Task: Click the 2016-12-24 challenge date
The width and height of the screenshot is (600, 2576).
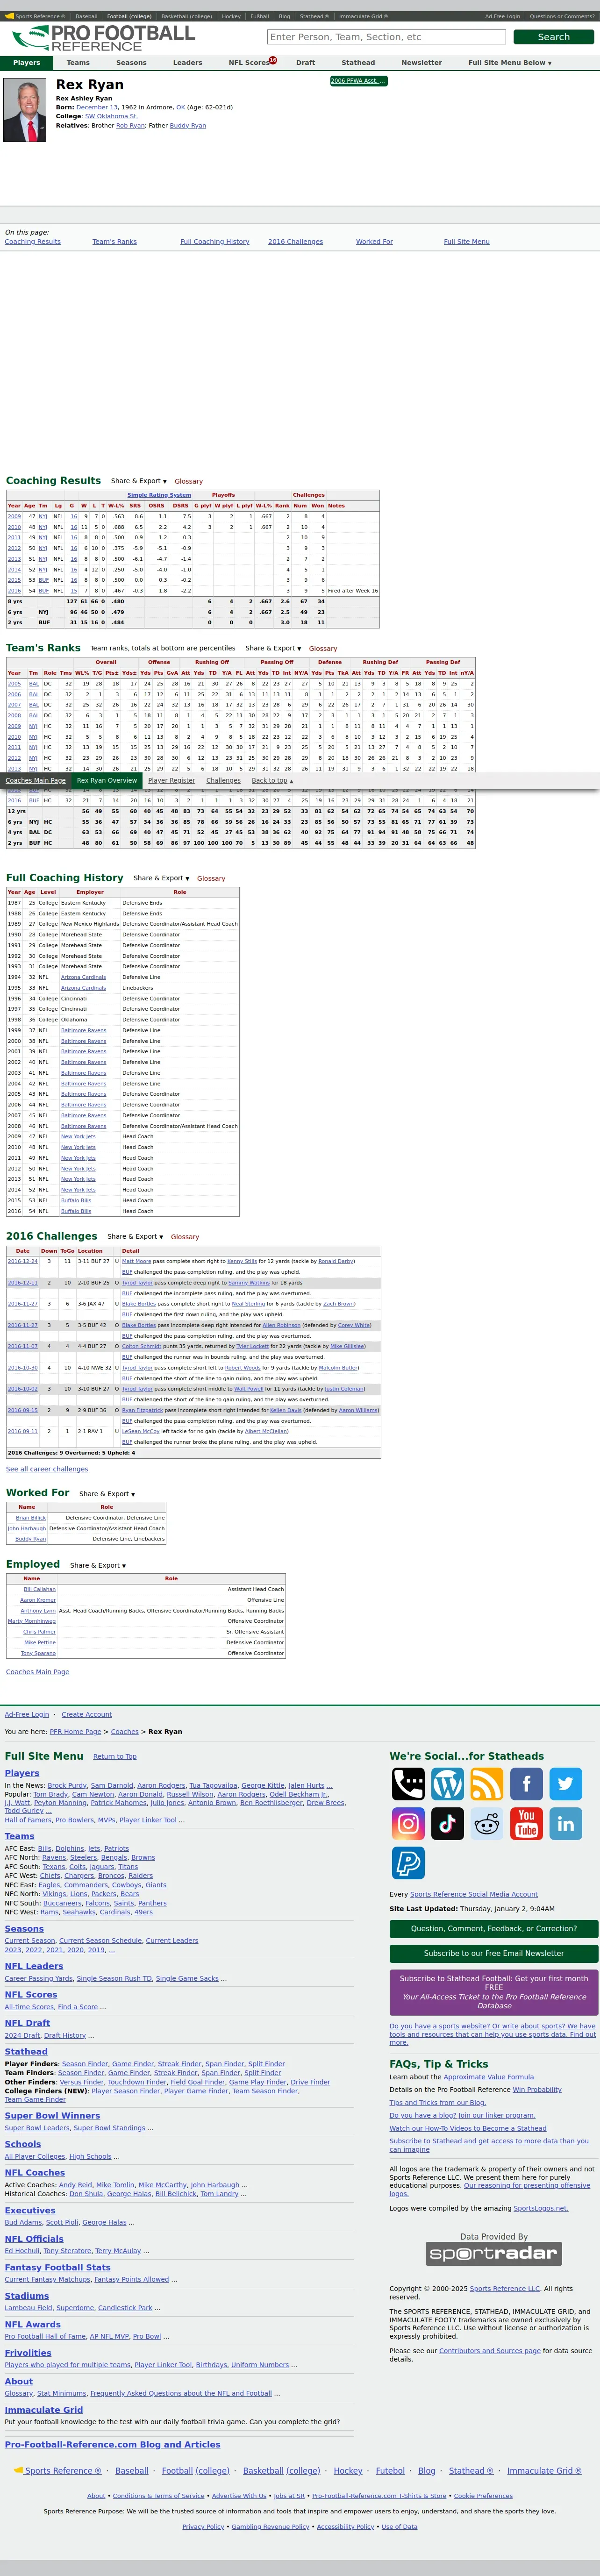Action: coord(23,1261)
